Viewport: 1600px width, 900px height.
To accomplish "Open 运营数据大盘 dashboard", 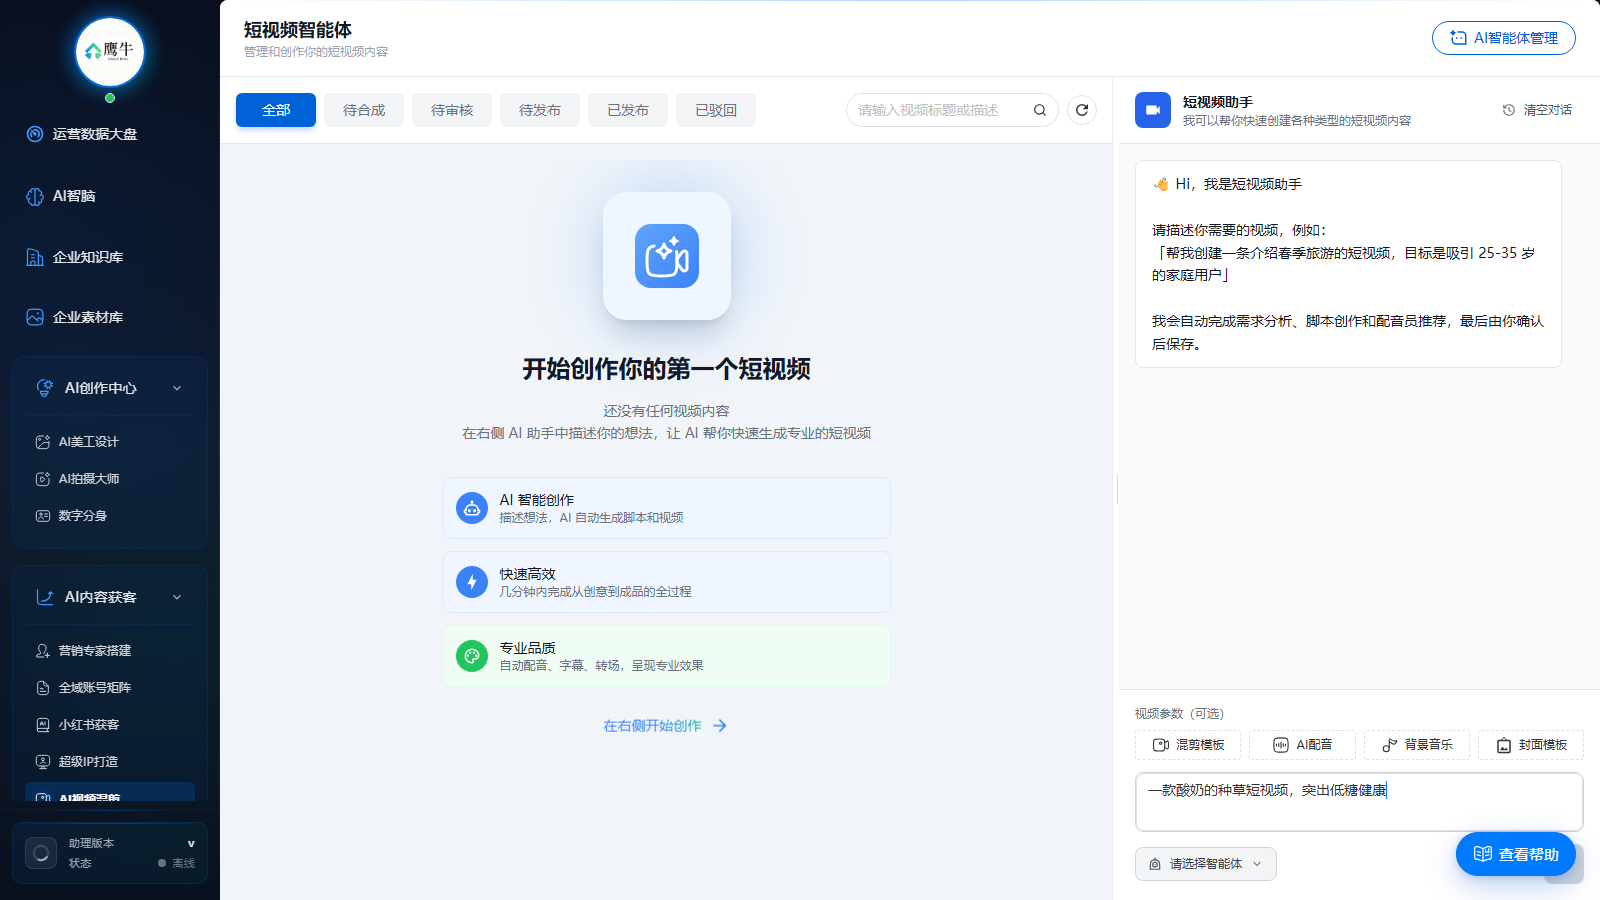I will click(x=82, y=134).
